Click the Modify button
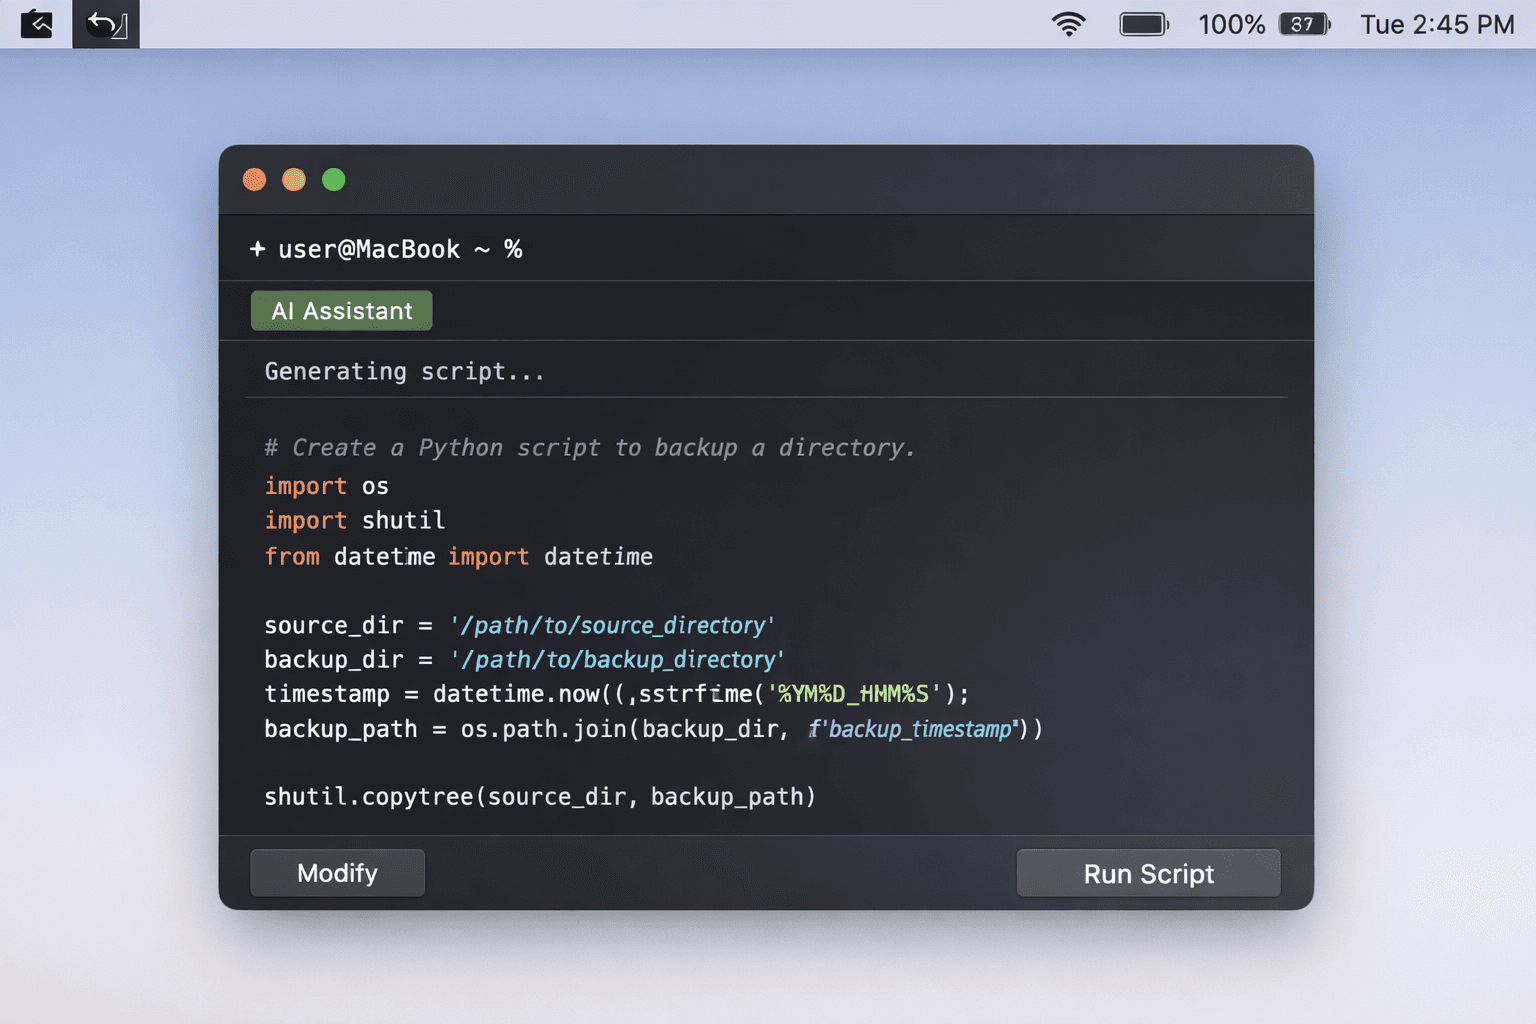 [337, 873]
